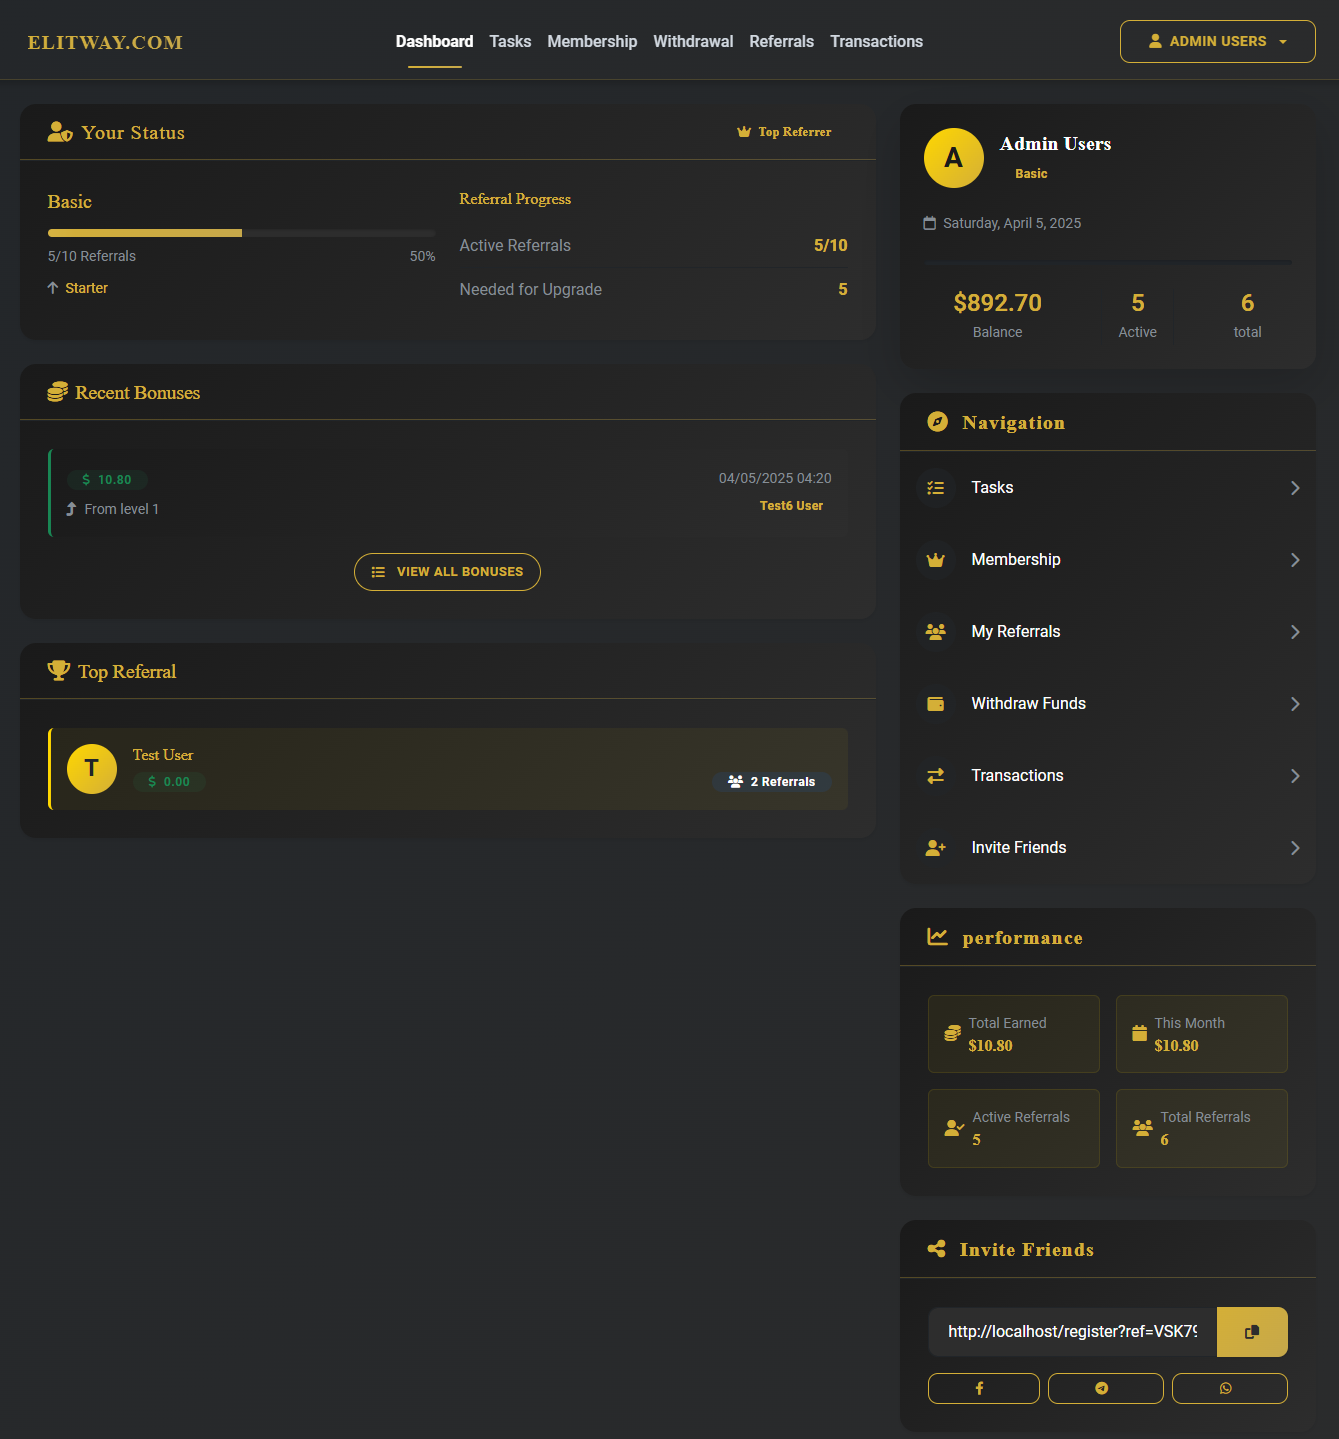Click the Transactions row chevron
Viewport: 1339px width, 1439px height.
(1295, 776)
